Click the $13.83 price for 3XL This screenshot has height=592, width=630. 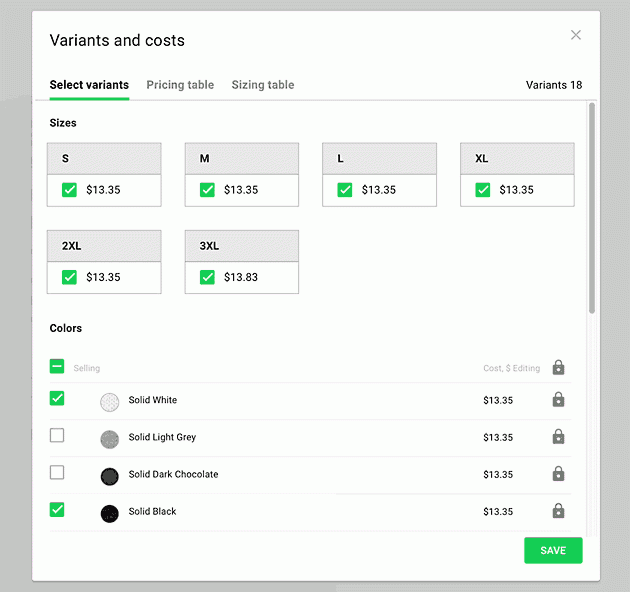[x=241, y=277]
